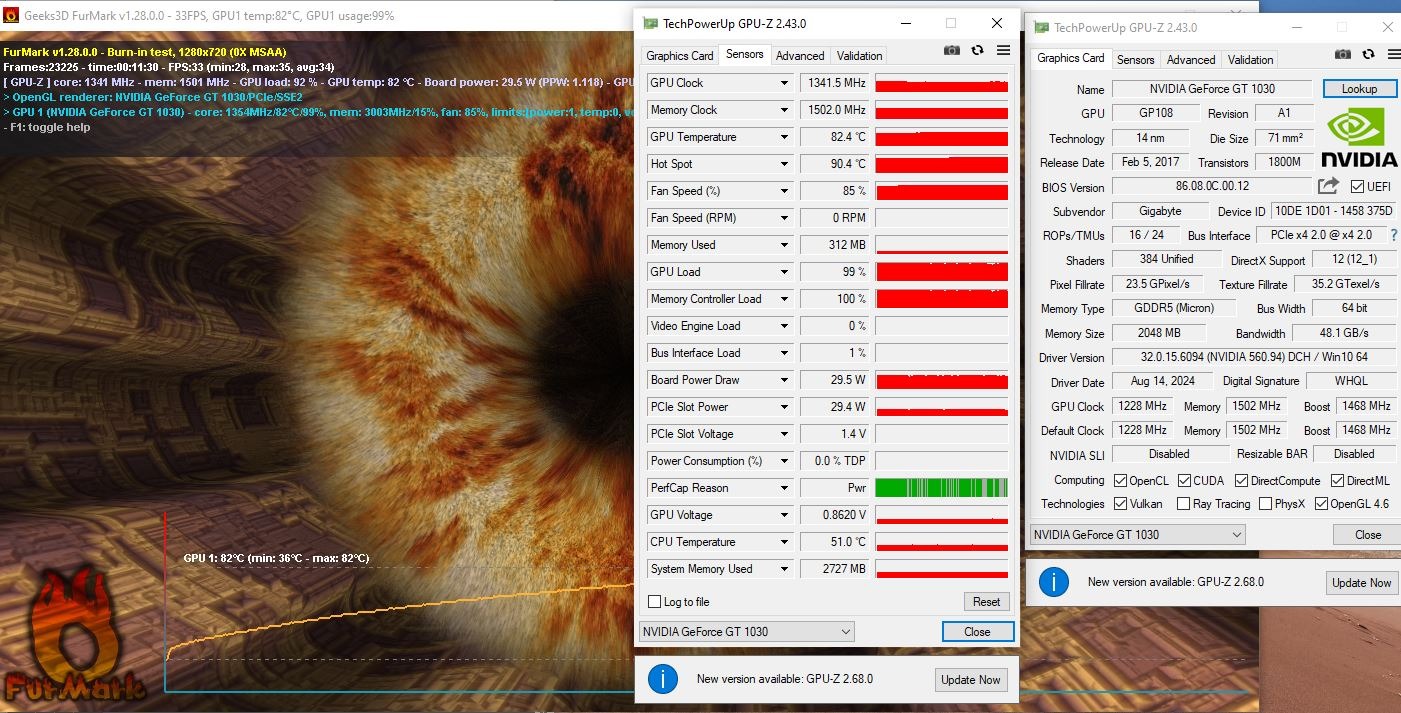Click the Board Power Draw value 29.5 W
Image resolution: width=1401 pixels, height=713 pixels.
click(836, 380)
